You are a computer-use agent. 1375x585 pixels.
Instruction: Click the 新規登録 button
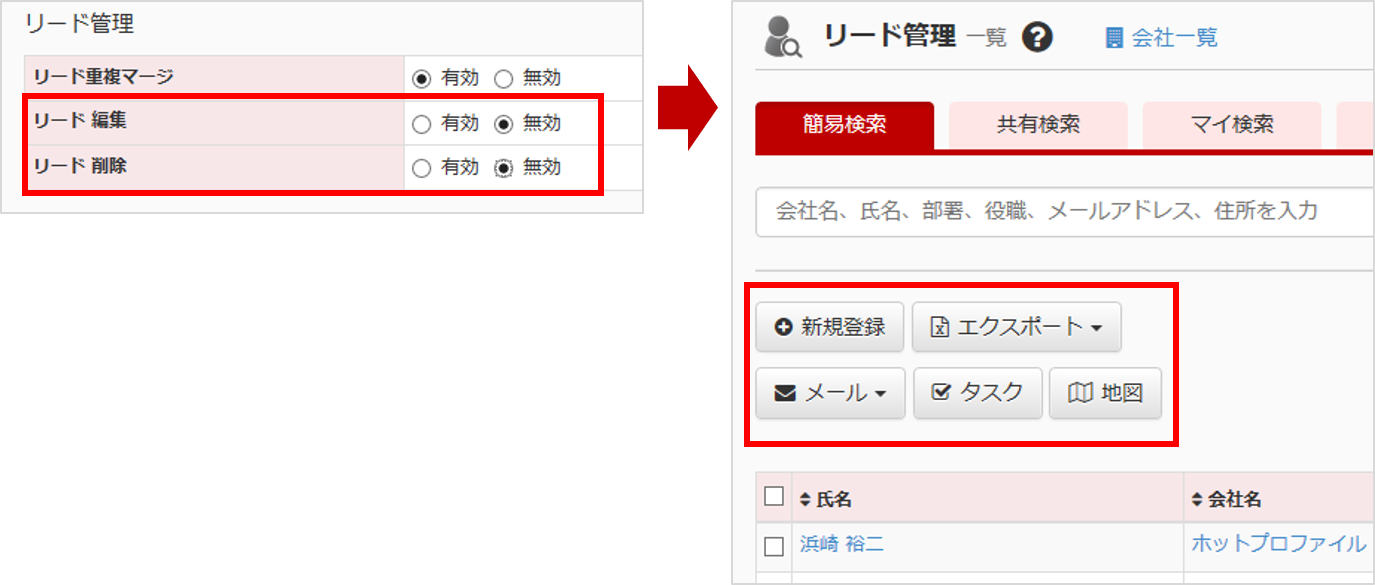[x=830, y=327]
